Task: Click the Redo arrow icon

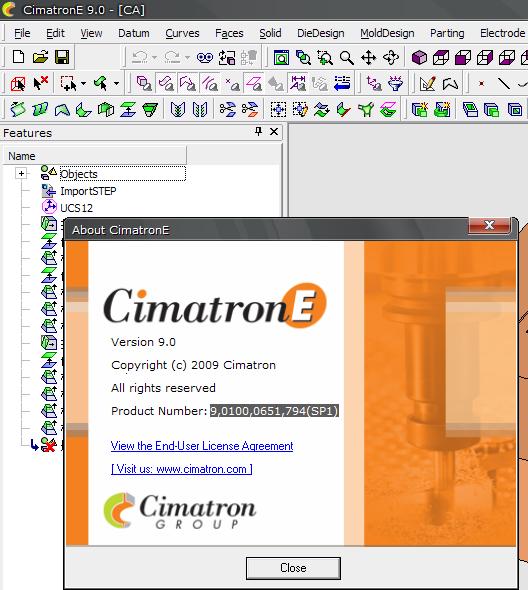Action: pyautogui.click(x=172, y=57)
